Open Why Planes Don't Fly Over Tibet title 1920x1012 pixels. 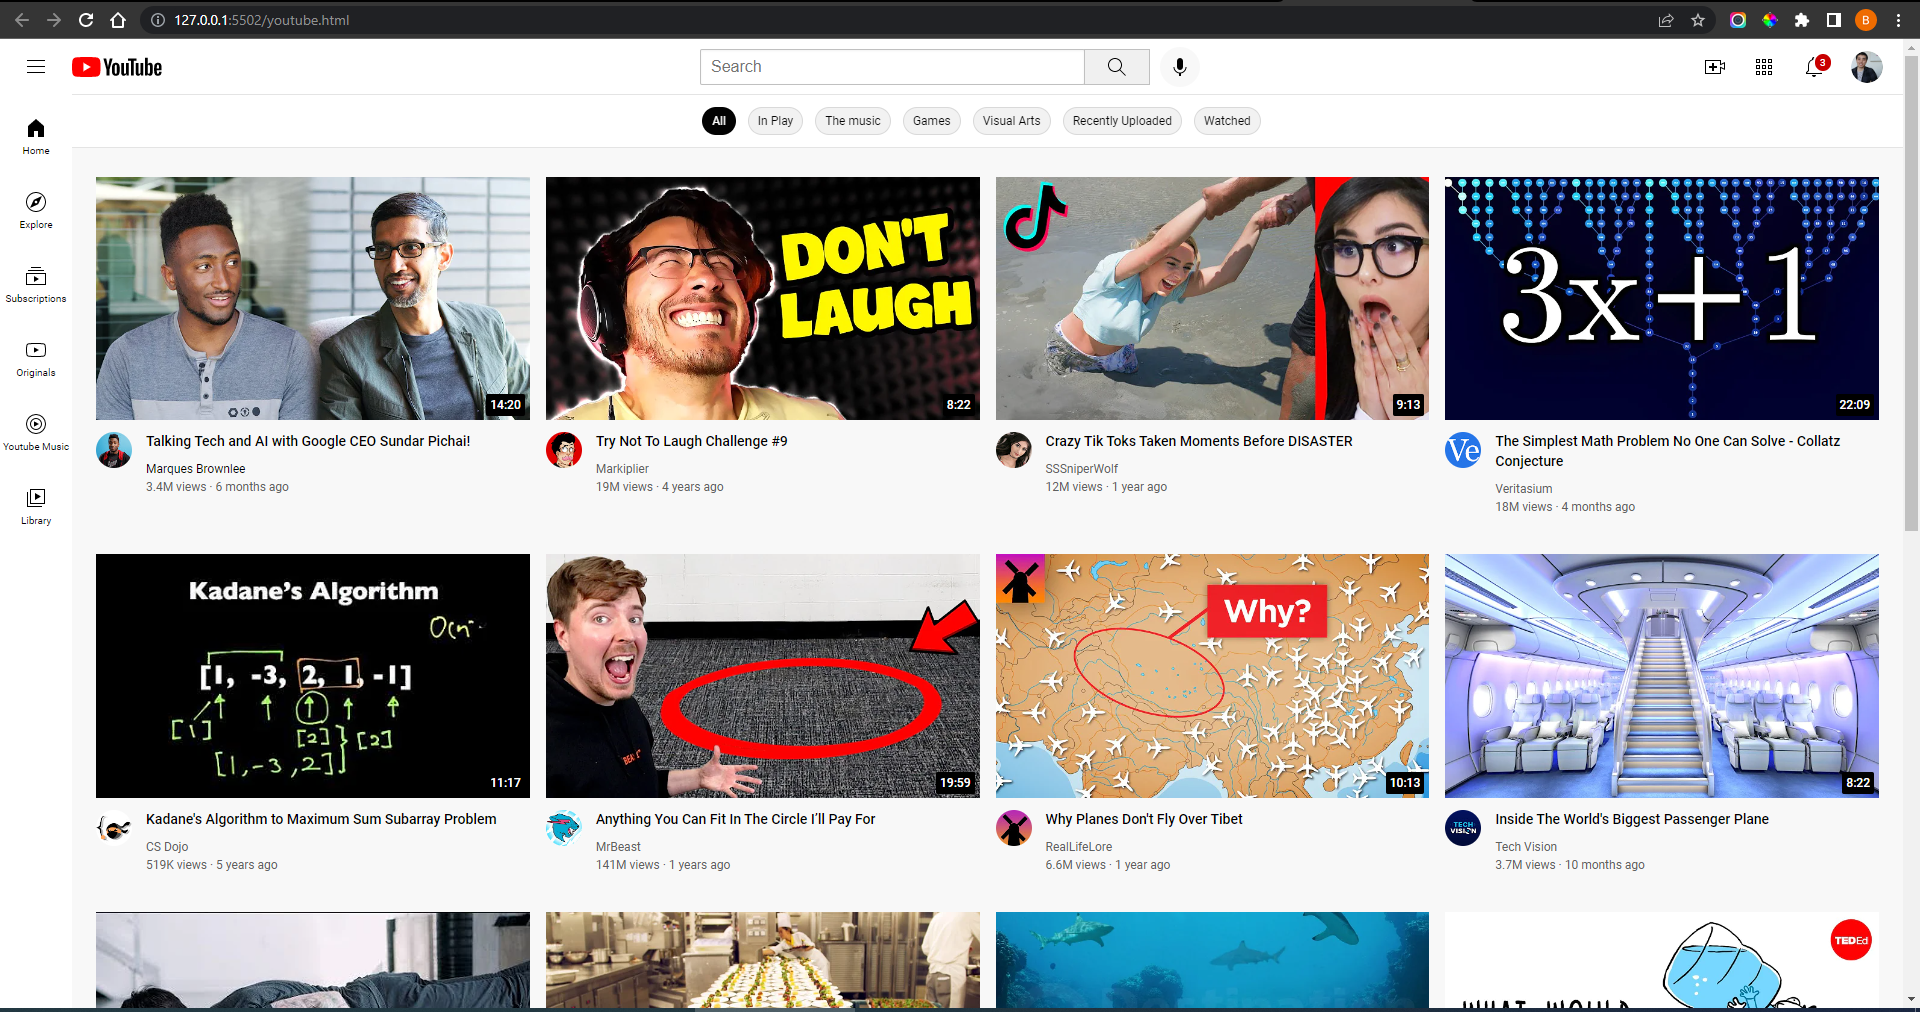click(x=1144, y=819)
